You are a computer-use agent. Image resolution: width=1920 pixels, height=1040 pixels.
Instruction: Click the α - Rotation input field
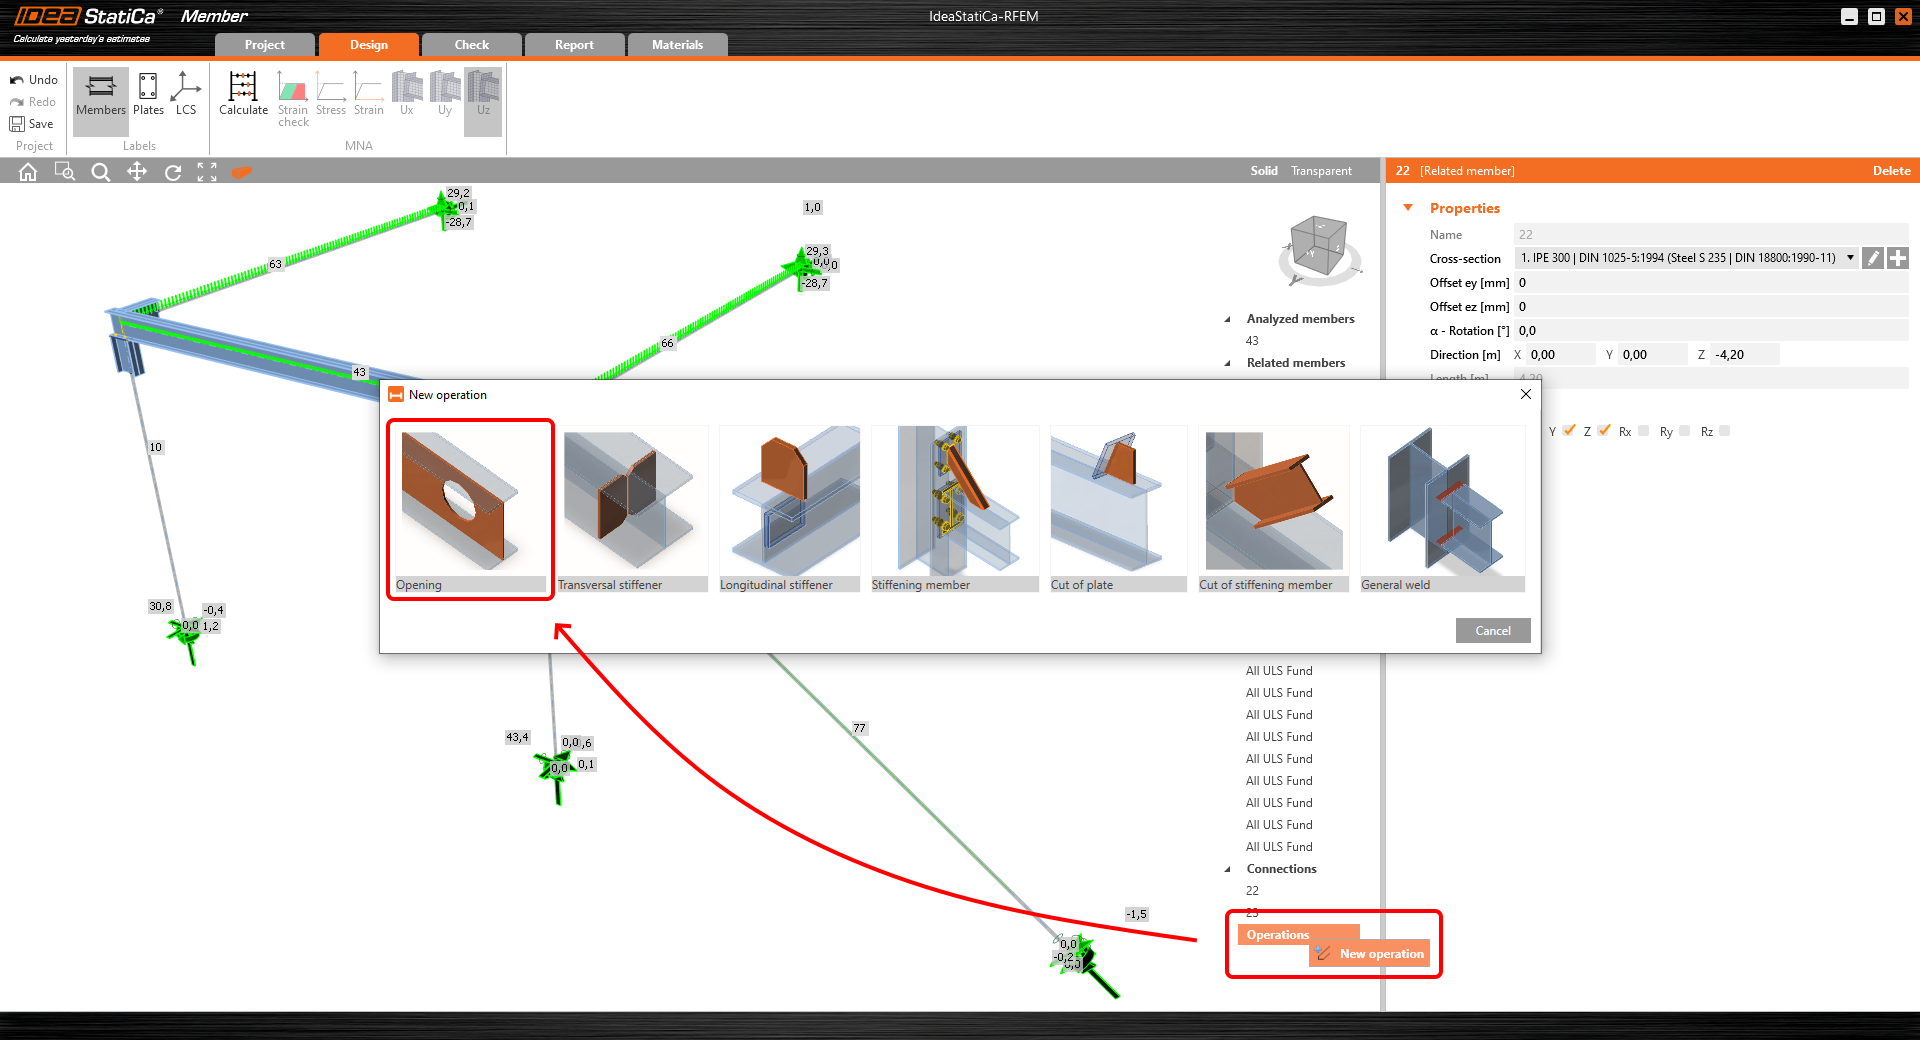pyautogui.click(x=1711, y=331)
